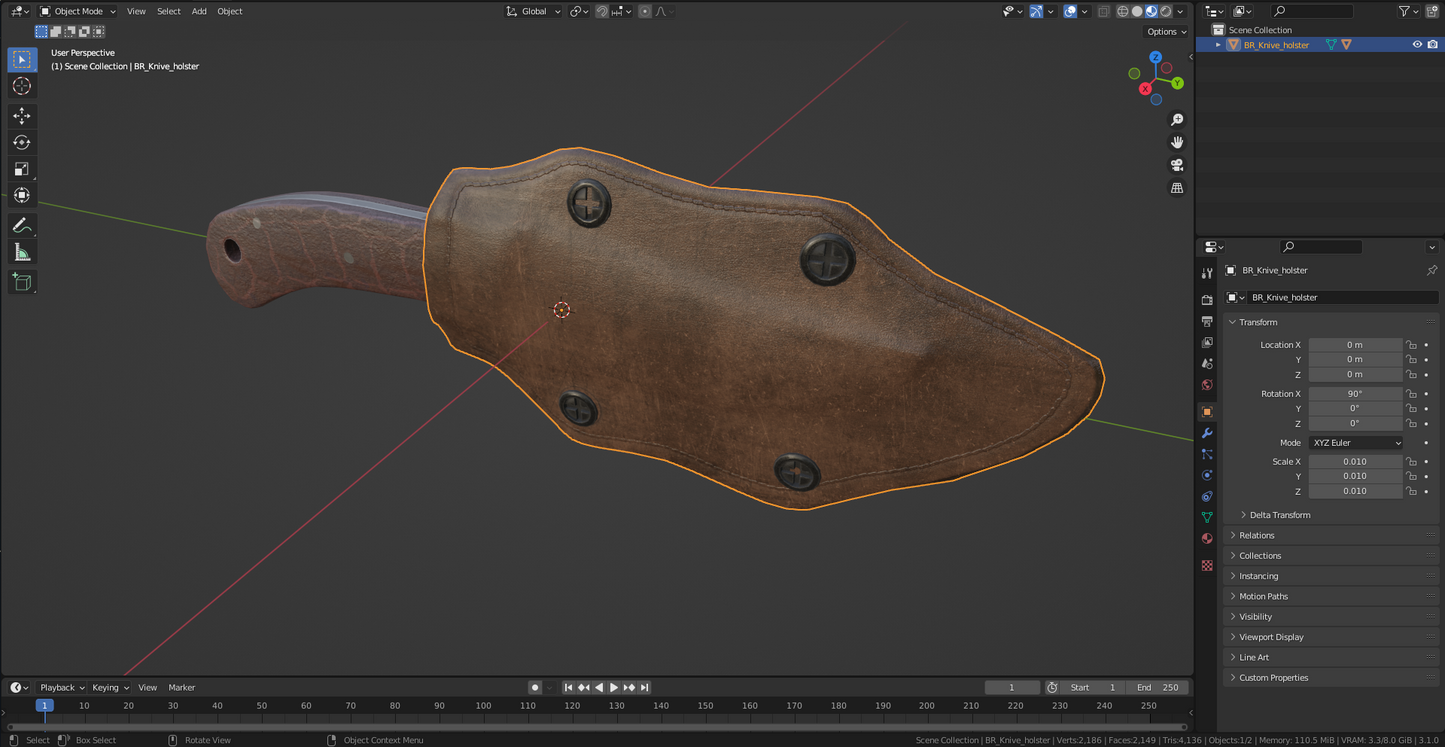Toggle camera view in viewport
Screen dimensions: 1445x747
(1177, 165)
